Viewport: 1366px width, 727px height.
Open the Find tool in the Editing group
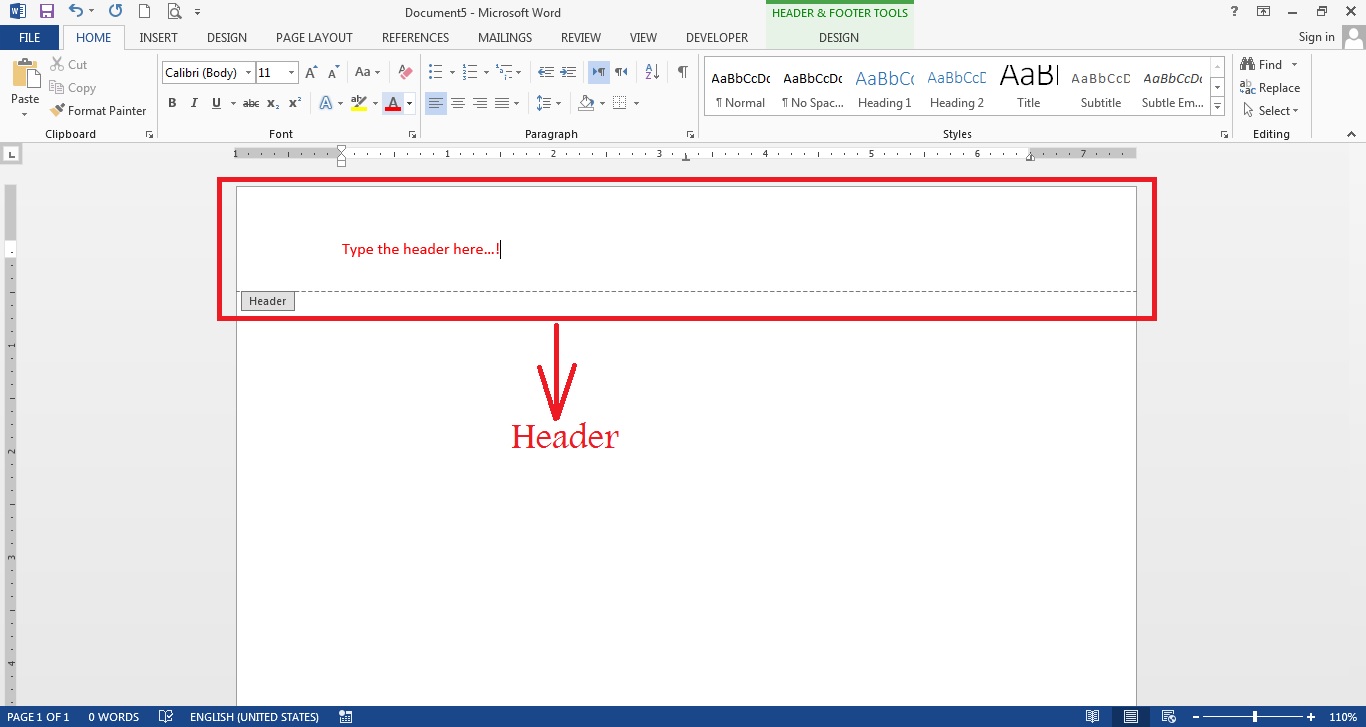tap(1268, 63)
